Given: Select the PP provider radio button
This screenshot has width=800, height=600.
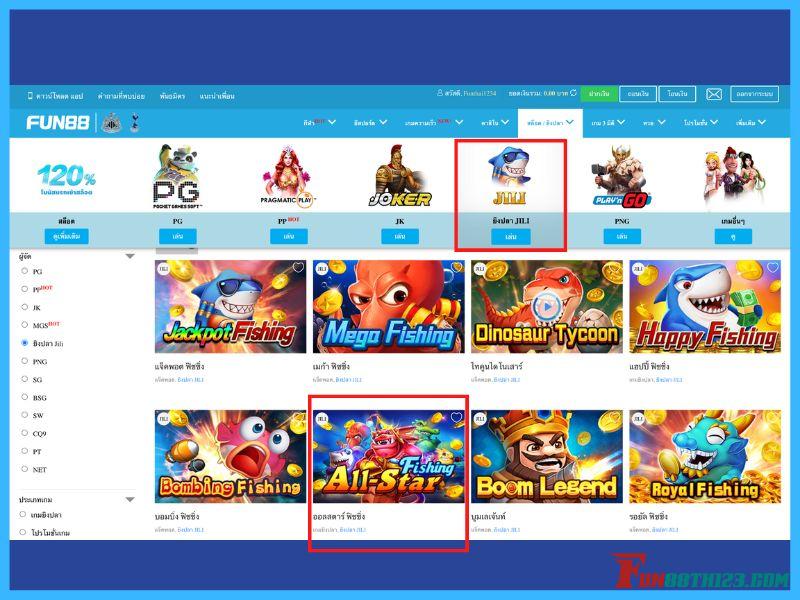Looking at the screenshot, I should click(24, 289).
